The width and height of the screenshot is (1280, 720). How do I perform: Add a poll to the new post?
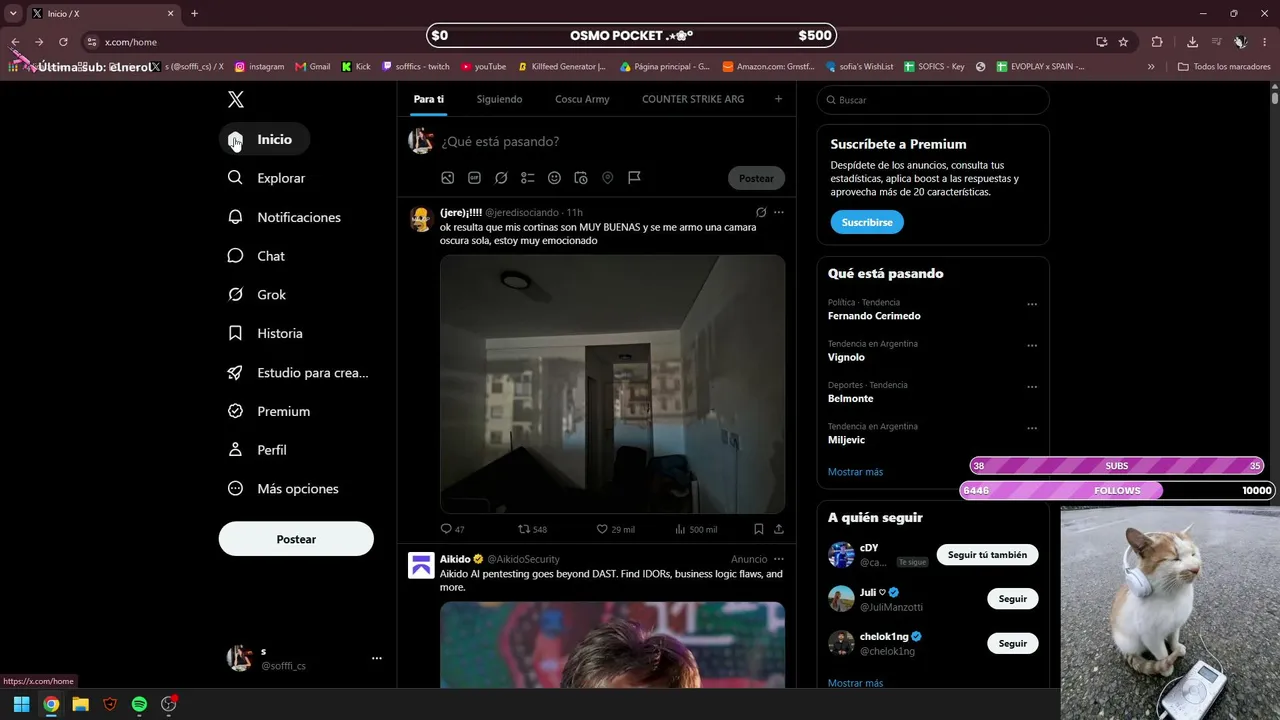[x=528, y=178]
